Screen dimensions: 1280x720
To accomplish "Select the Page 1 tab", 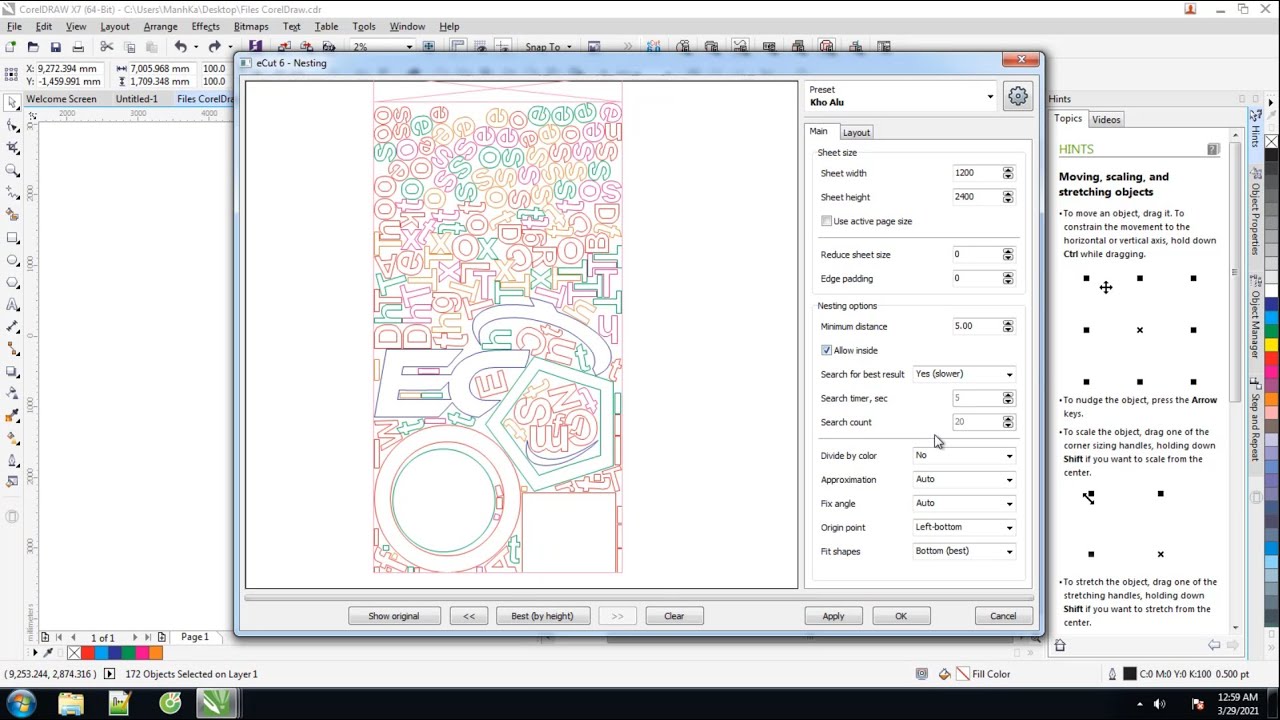I will pos(195,637).
